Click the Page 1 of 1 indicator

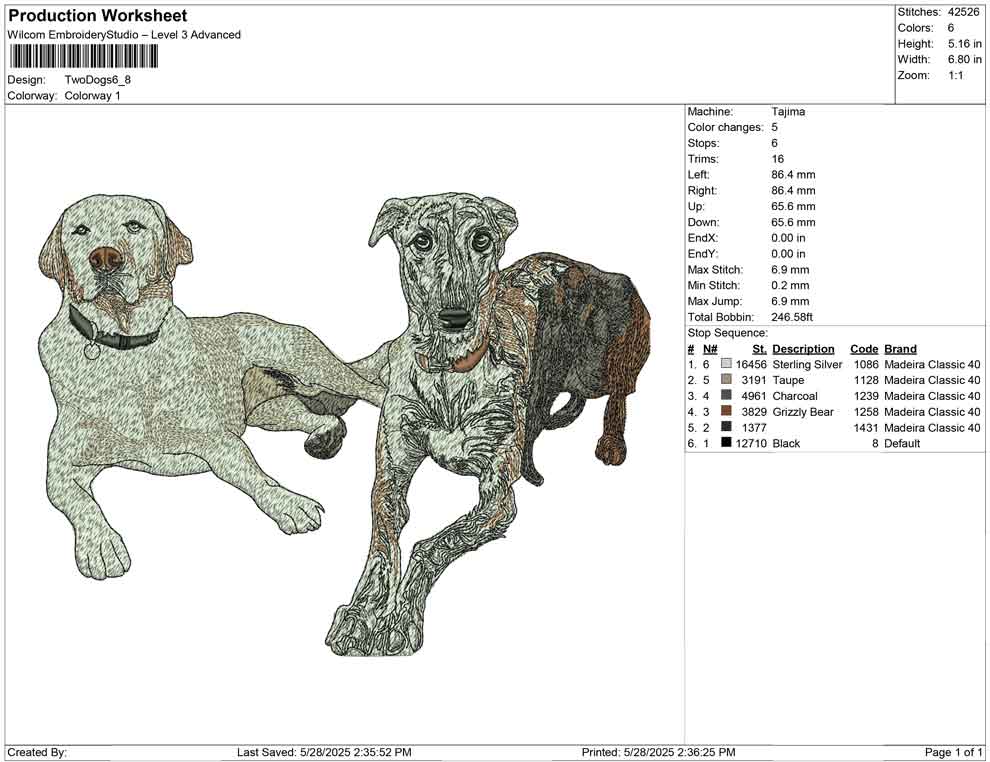point(953,752)
